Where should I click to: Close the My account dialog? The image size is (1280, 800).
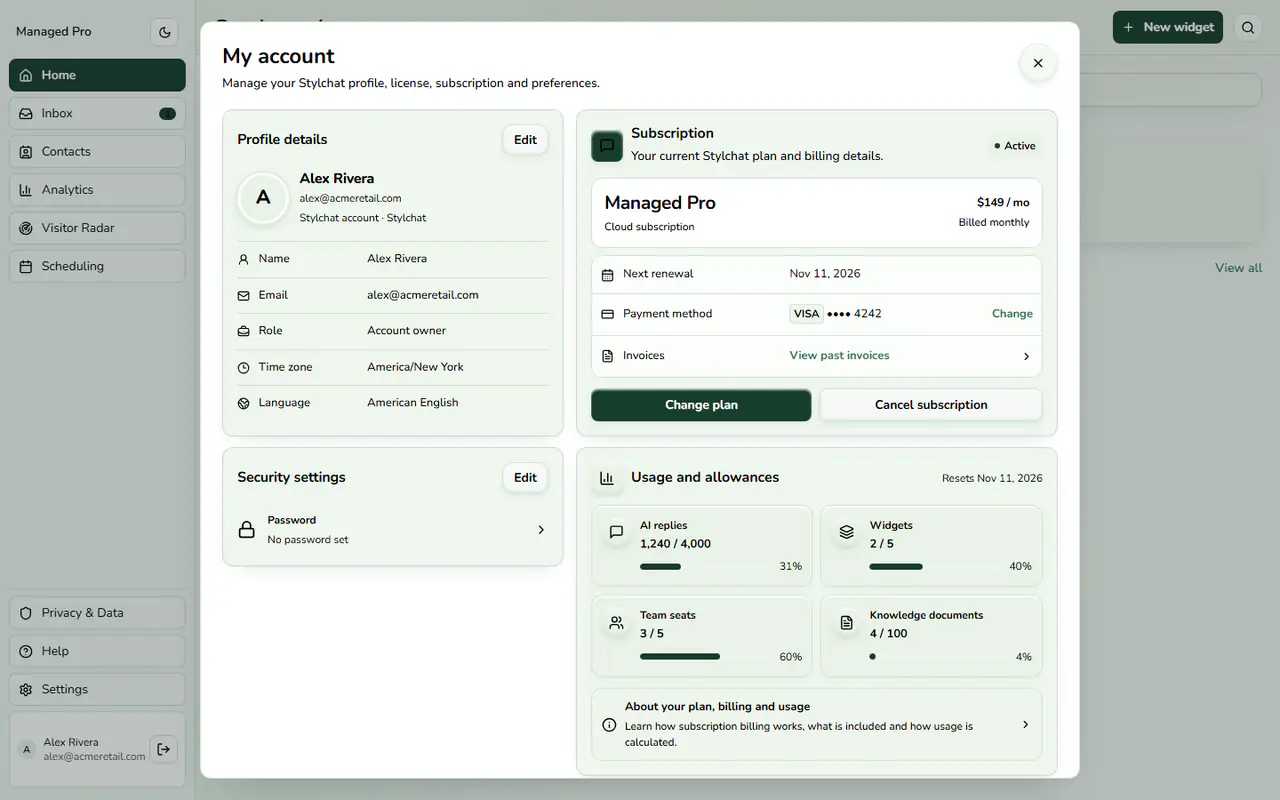[x=1038, y=63]
